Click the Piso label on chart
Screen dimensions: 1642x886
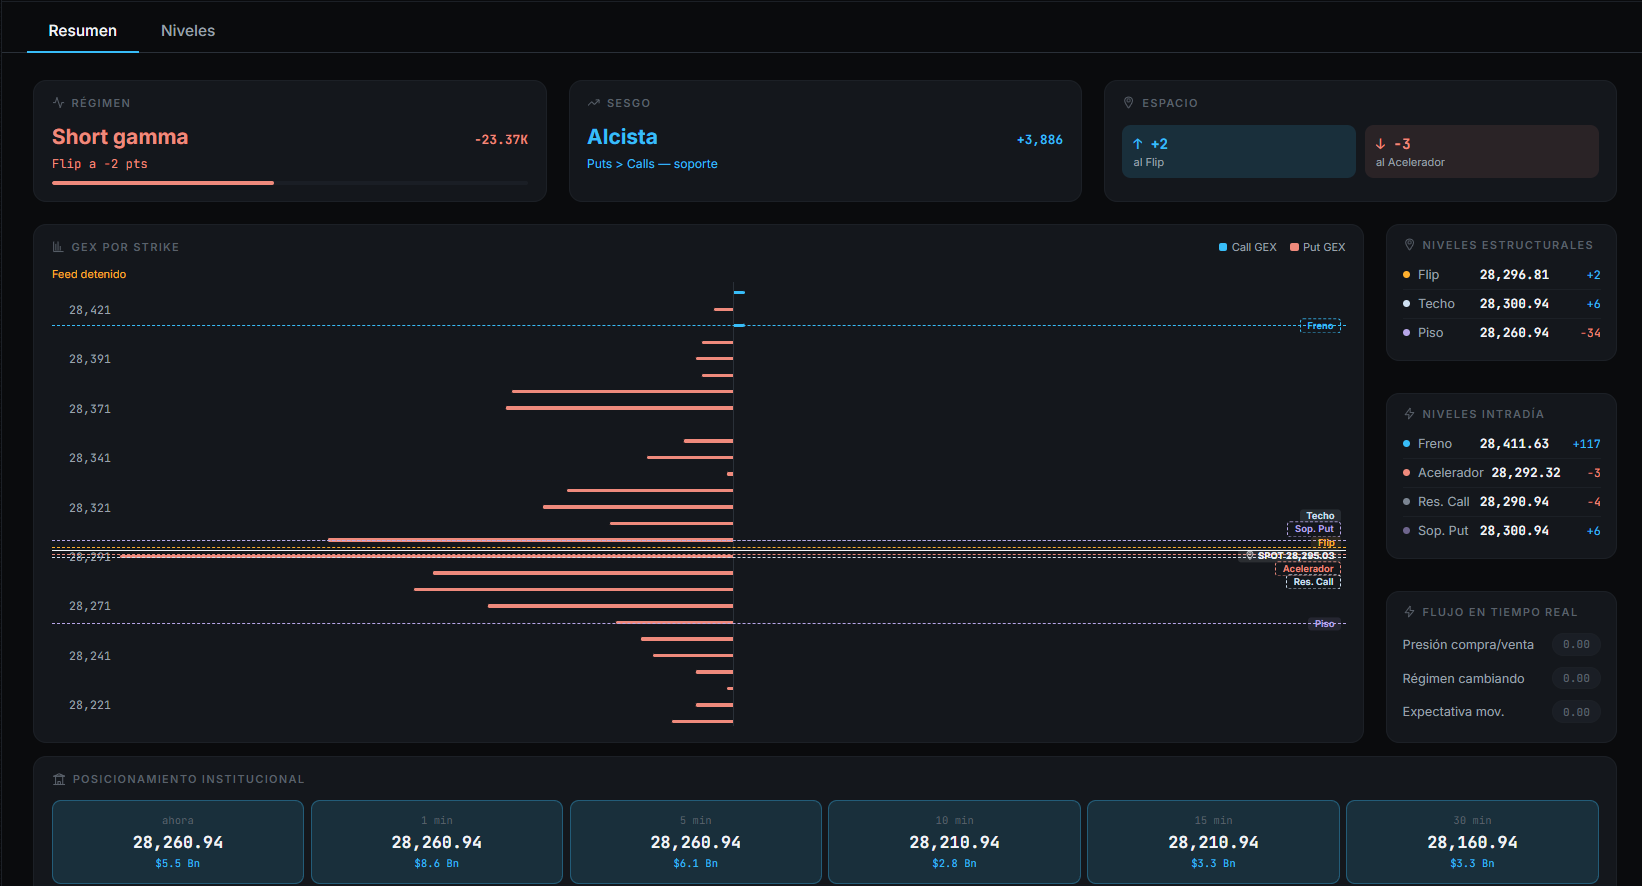(1325, 624)
